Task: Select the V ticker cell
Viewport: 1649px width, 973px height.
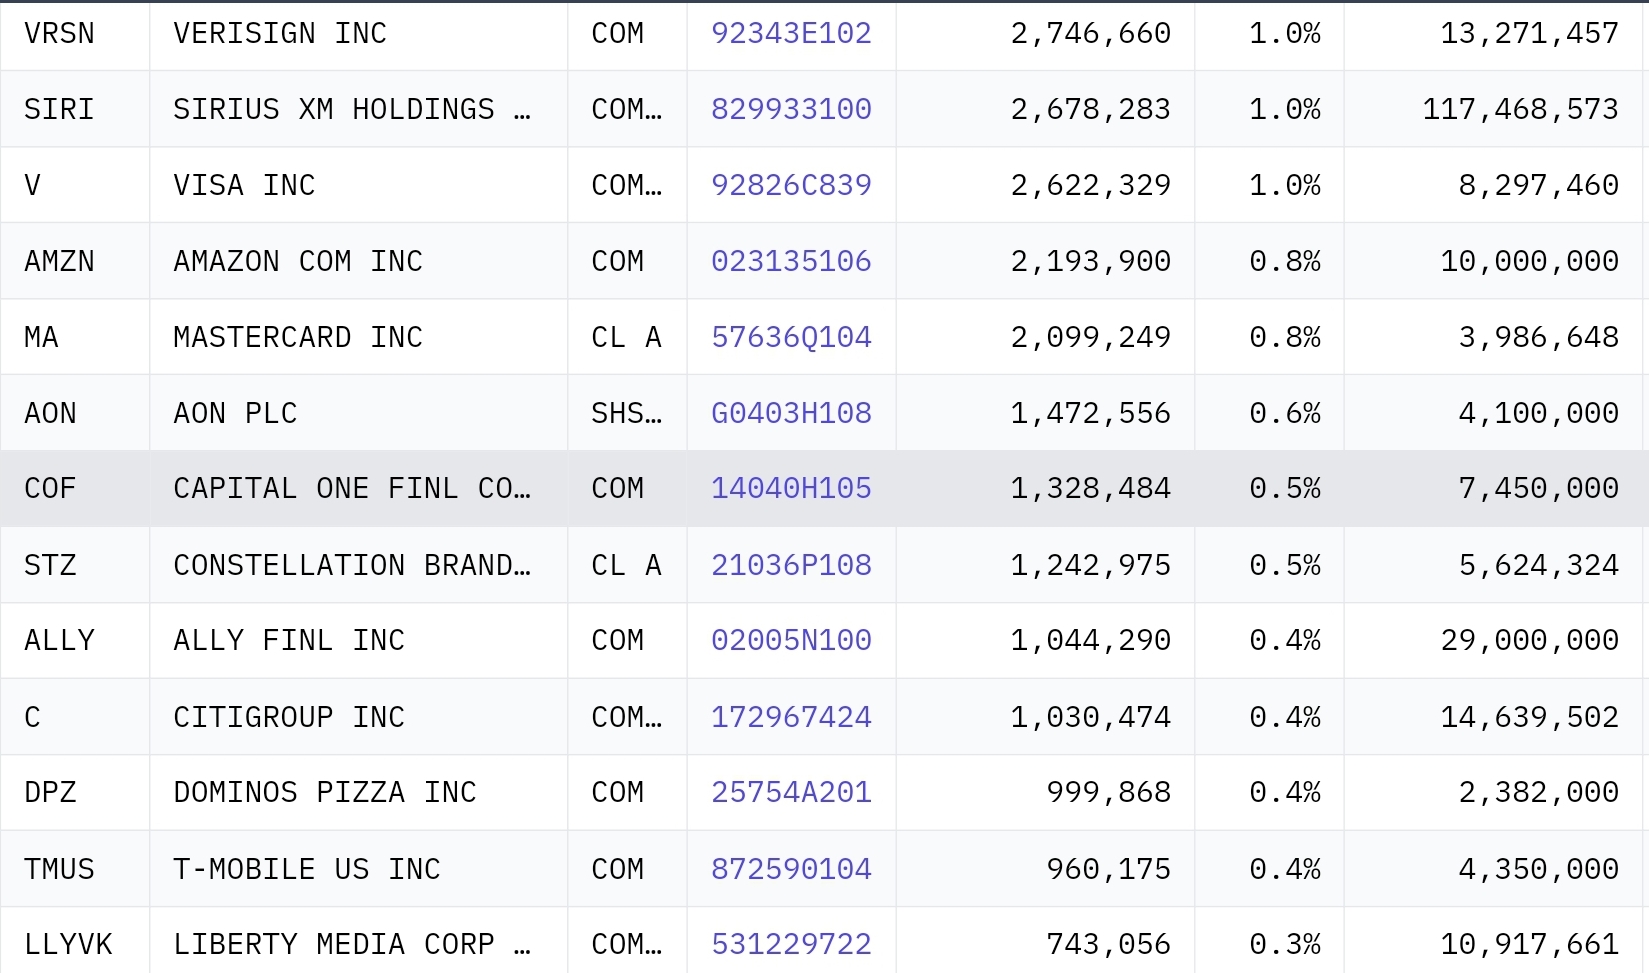Action: pyautogui.click(x=75, y=185)
